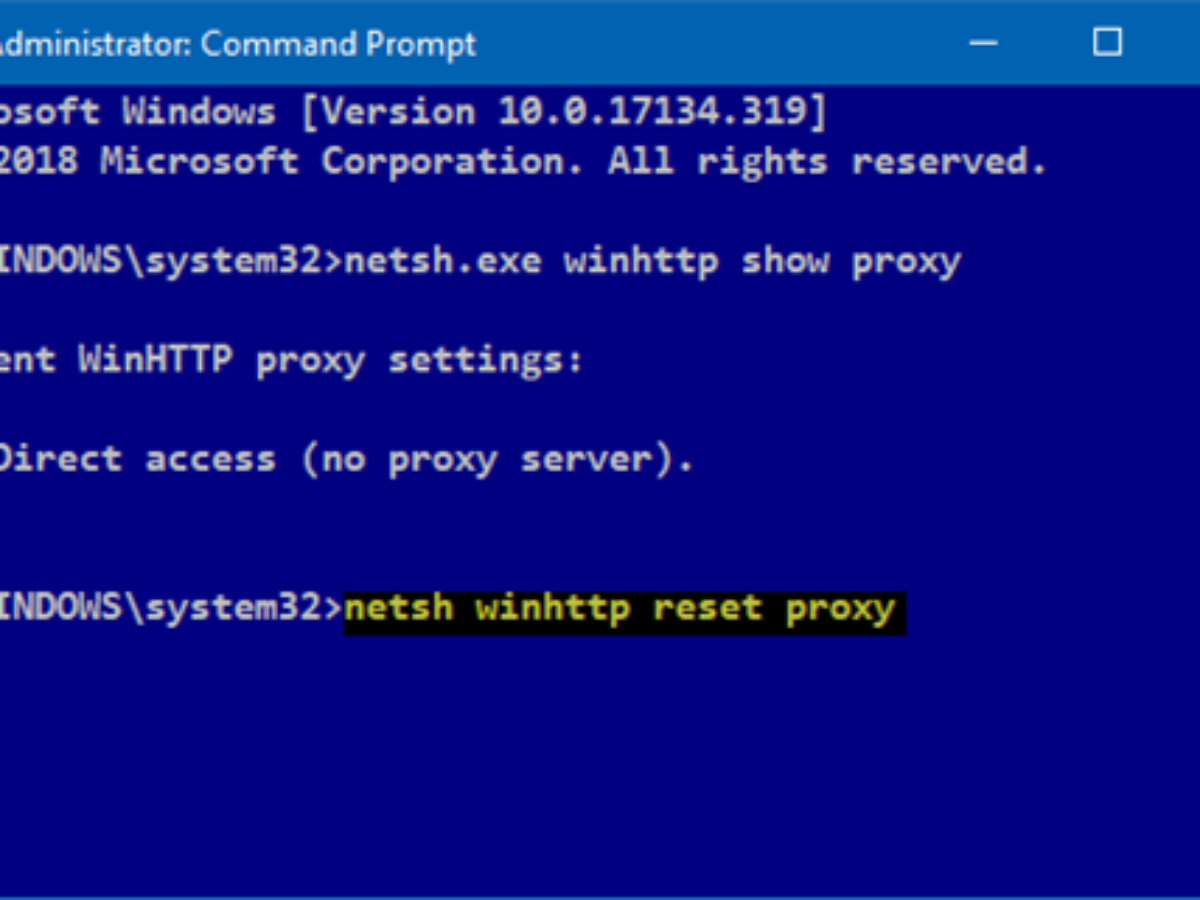This screenshot has height=900, width=1200.
Task: Click the "netsh.exe" word in first command
Action: (x=443, y=261)
